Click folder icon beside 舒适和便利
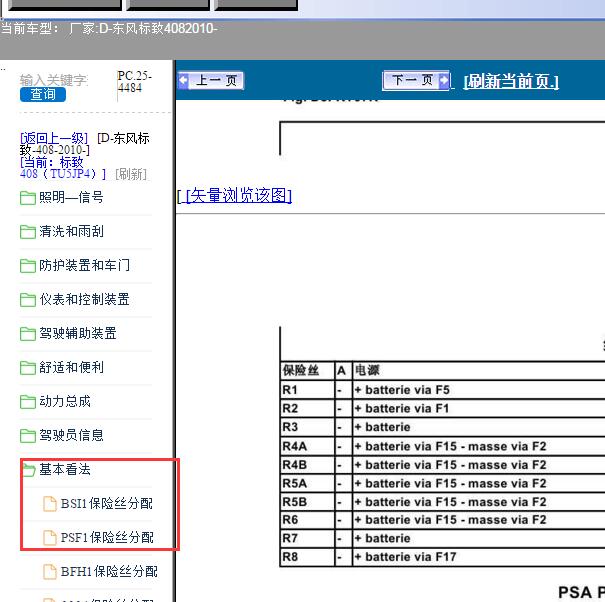The width and height of the screenshot is (605, 602). [x=27, y=368]
